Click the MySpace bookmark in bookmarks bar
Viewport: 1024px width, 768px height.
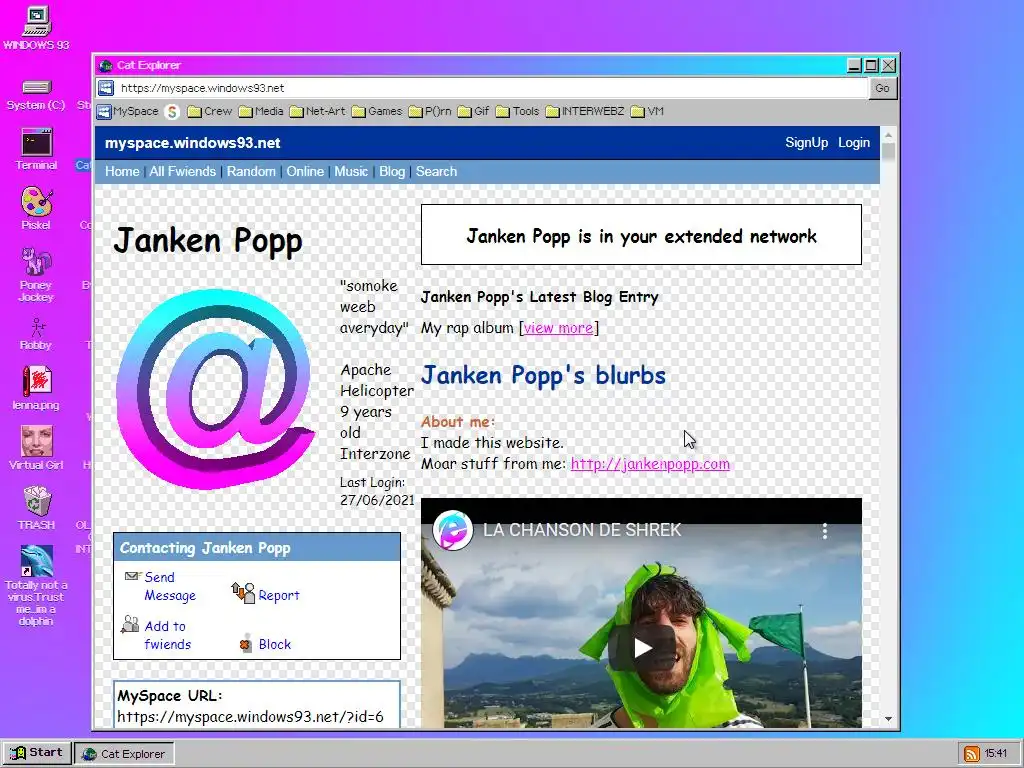click(128, 111)
